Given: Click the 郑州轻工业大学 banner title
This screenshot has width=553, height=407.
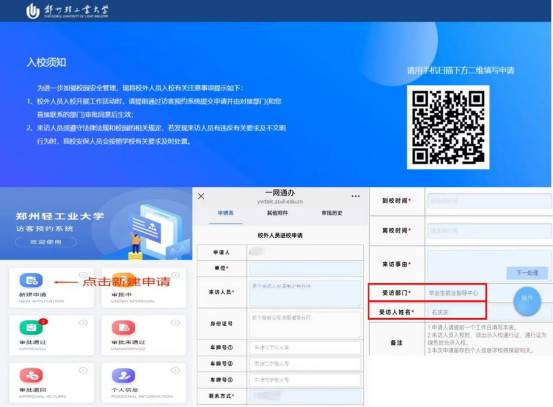Looking at the screenshot, I should [x=60, y=216].
